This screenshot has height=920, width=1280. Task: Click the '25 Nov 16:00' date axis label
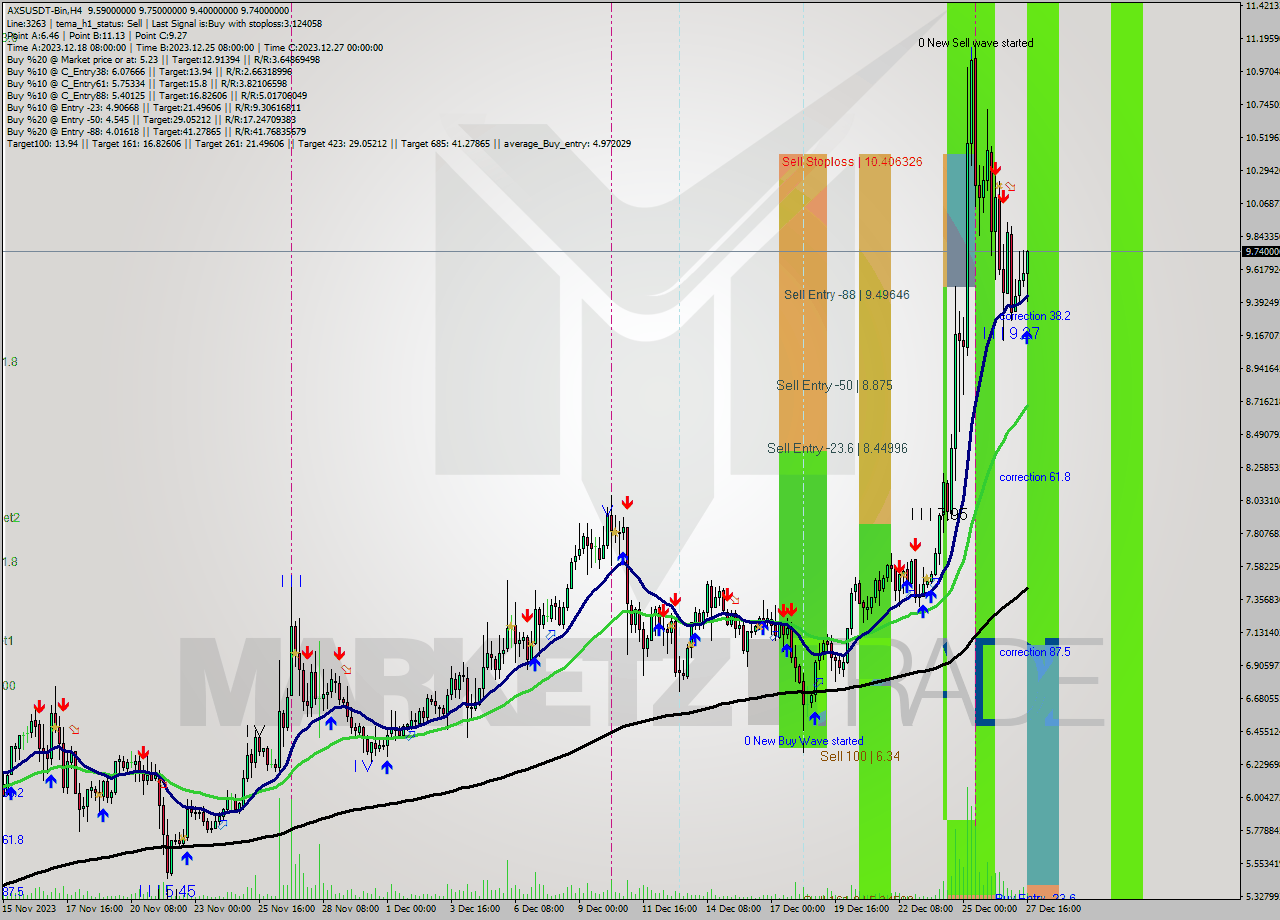tap(286, 909)
